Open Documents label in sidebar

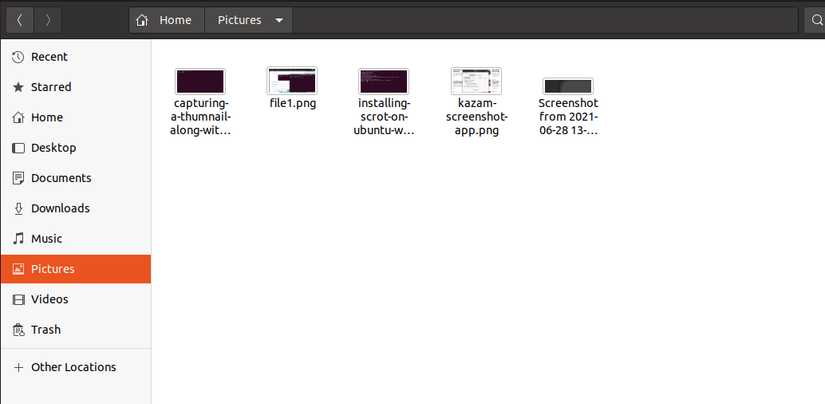pos(61,178)
